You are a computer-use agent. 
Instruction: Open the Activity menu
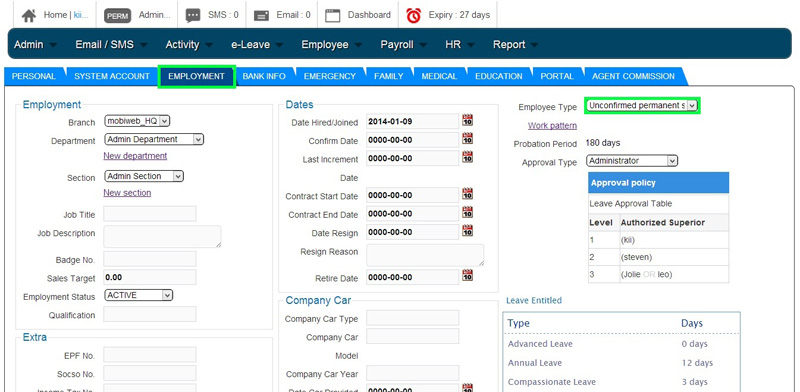click(x=189, y=45)
